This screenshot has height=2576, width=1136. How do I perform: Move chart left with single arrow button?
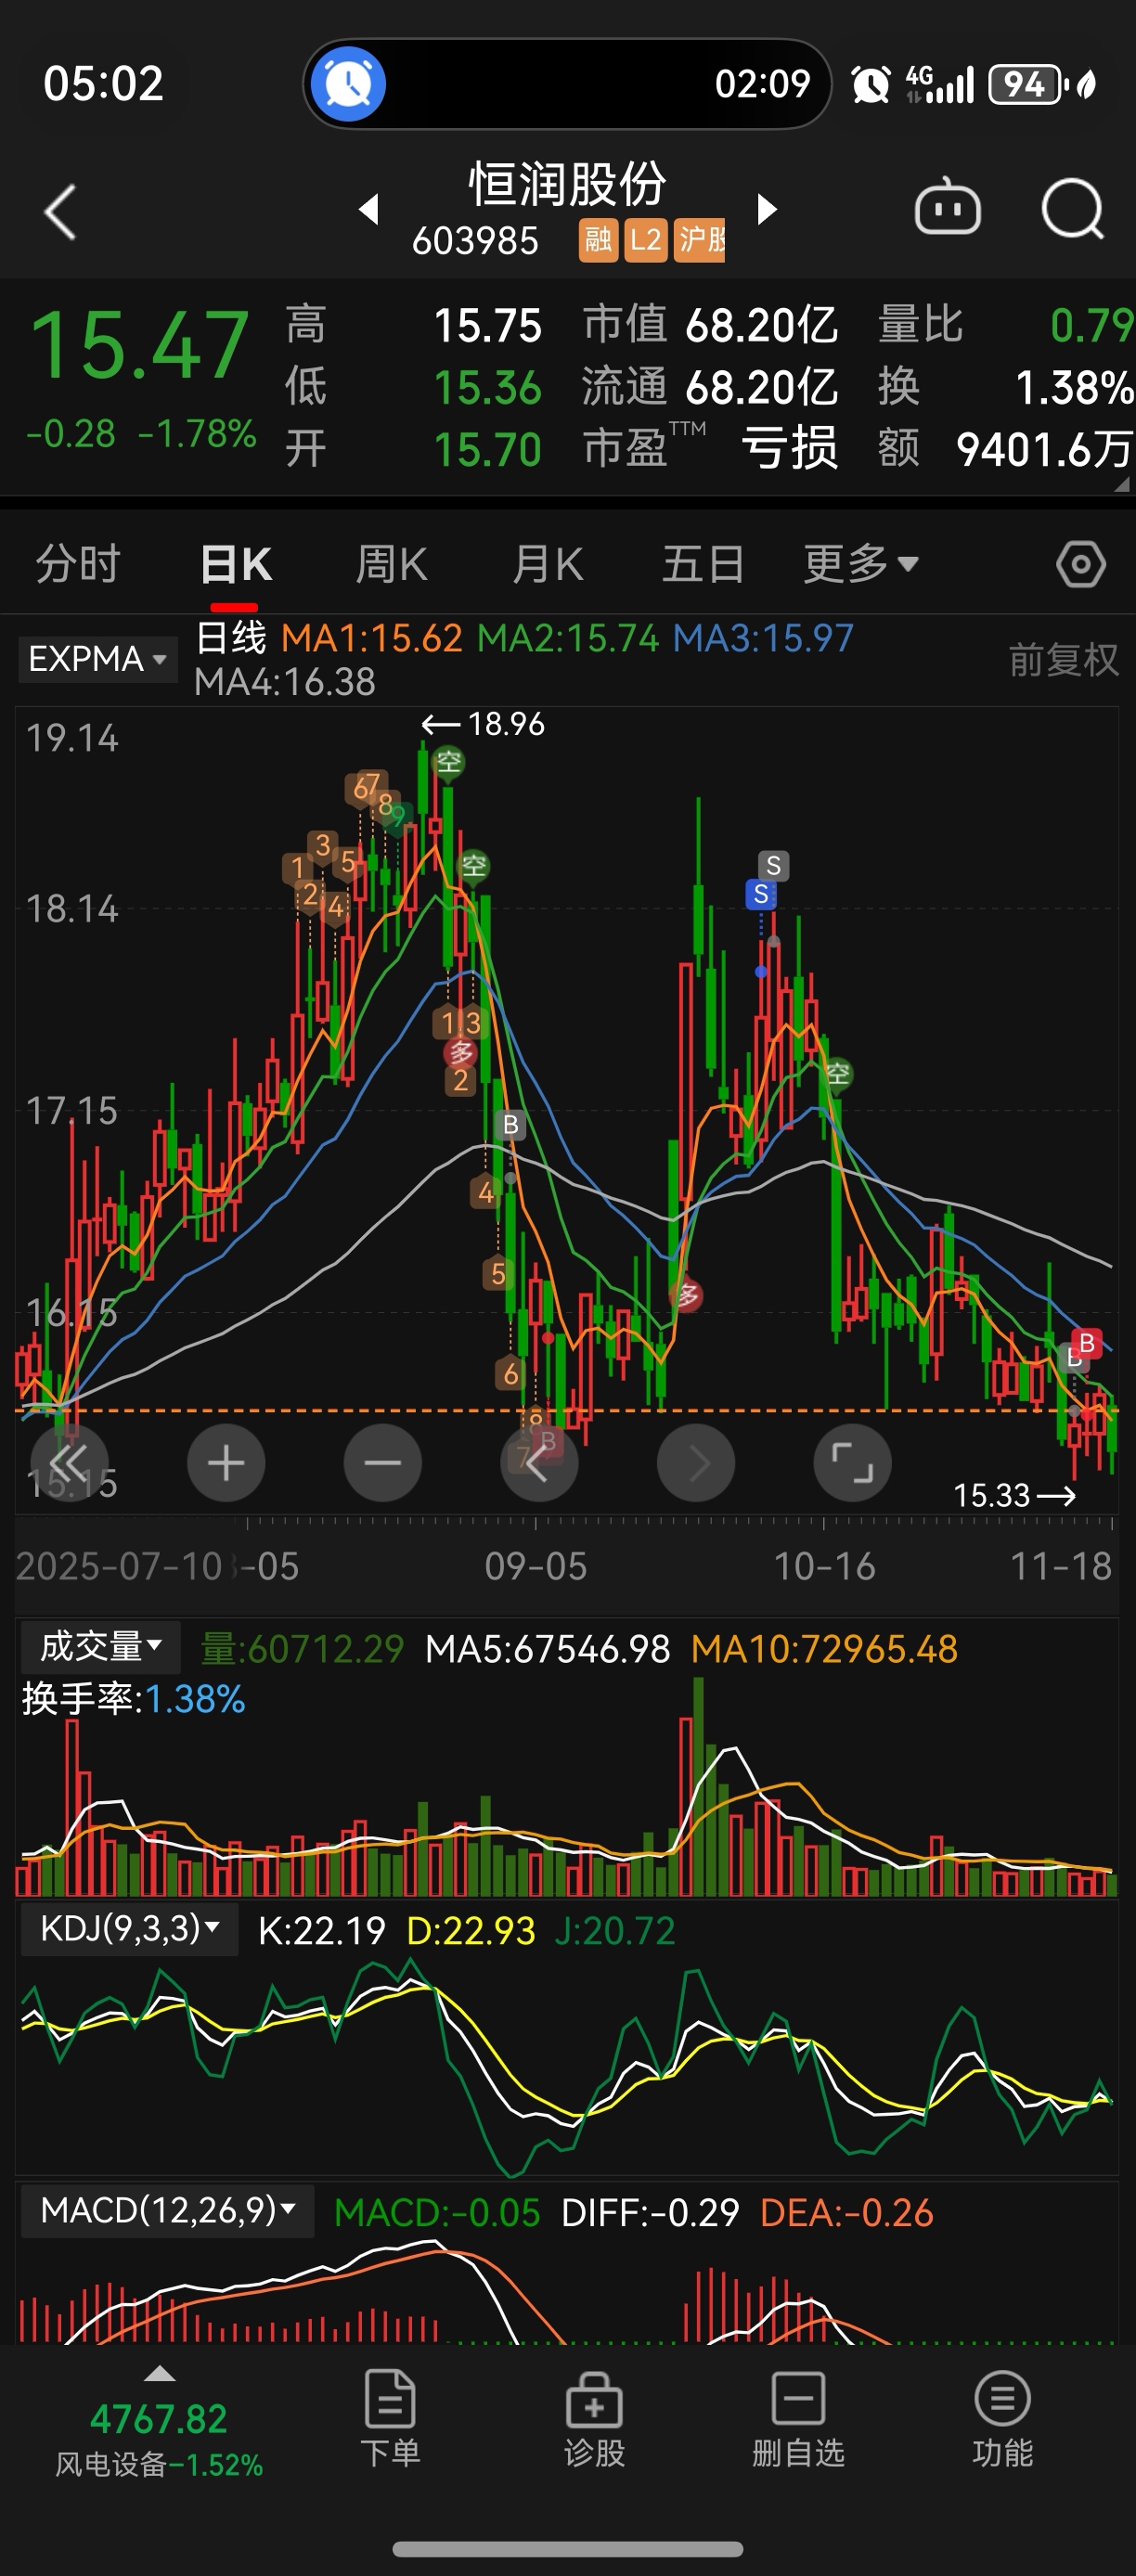click(539, 1464)
